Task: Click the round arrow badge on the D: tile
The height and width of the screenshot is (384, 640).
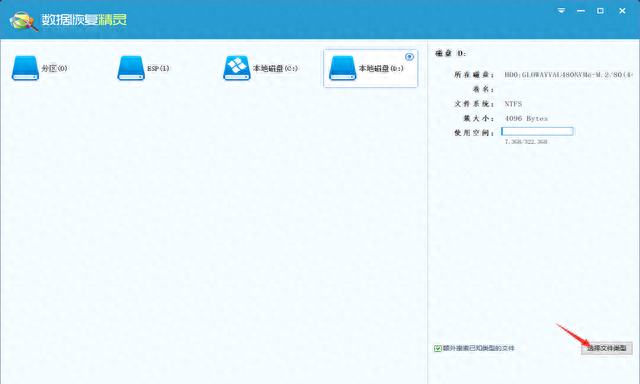Action: pyautogui.click(x=409, y=57)
